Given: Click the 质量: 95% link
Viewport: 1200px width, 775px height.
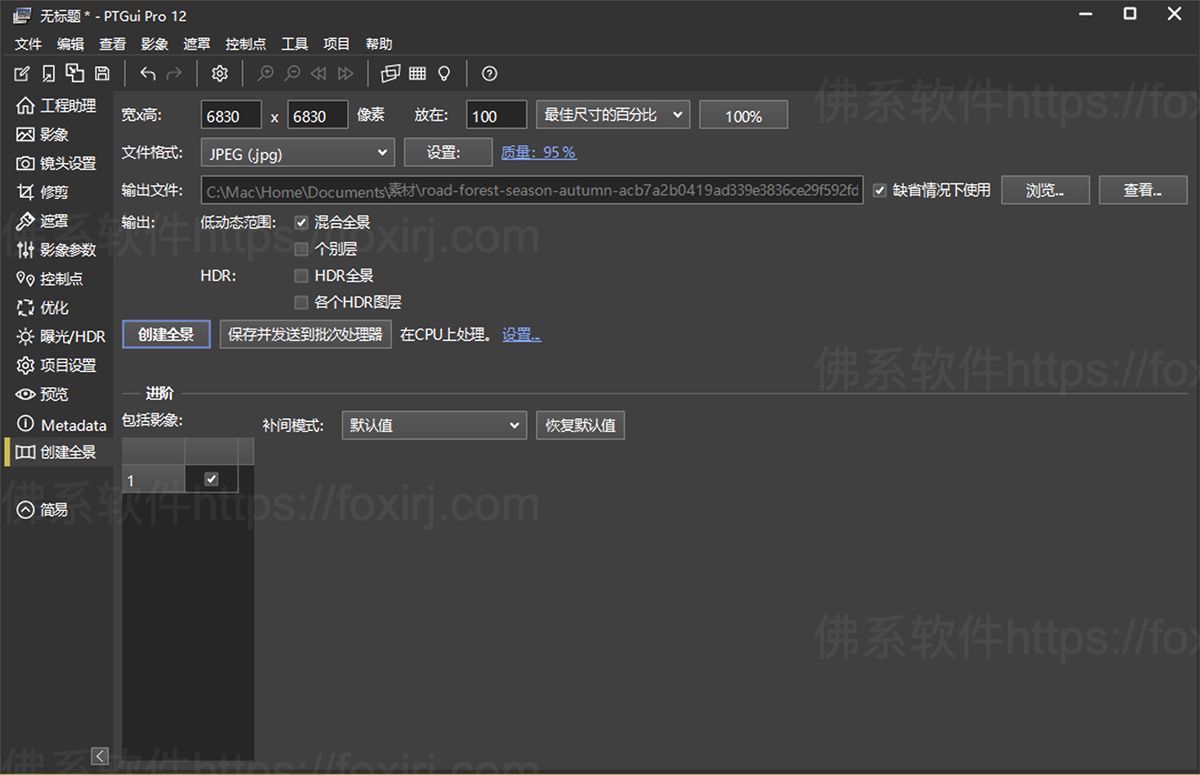Looking at the screenshot, I should click(x=538, y=152).
